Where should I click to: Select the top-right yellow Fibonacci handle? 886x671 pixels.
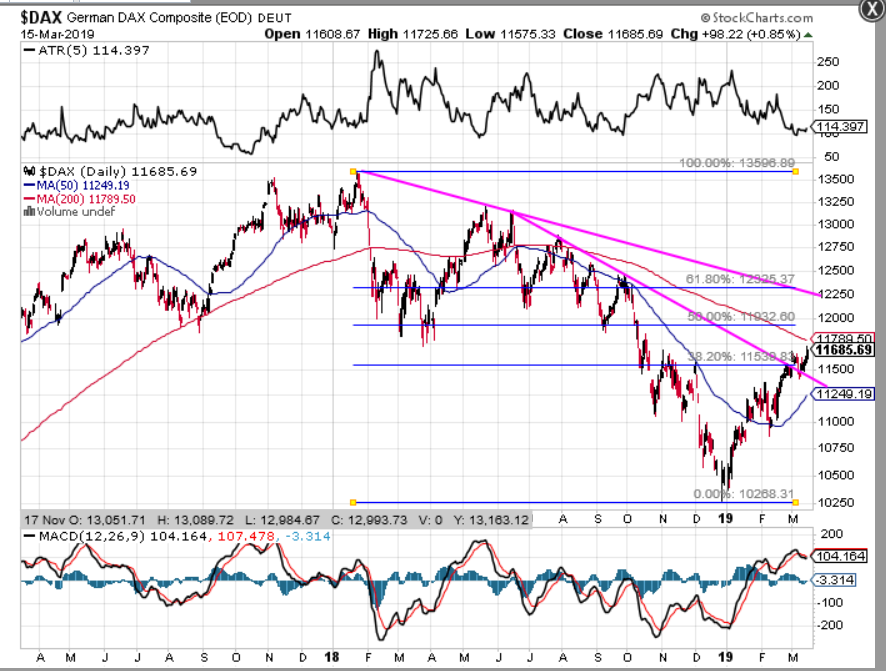(795, 171)
